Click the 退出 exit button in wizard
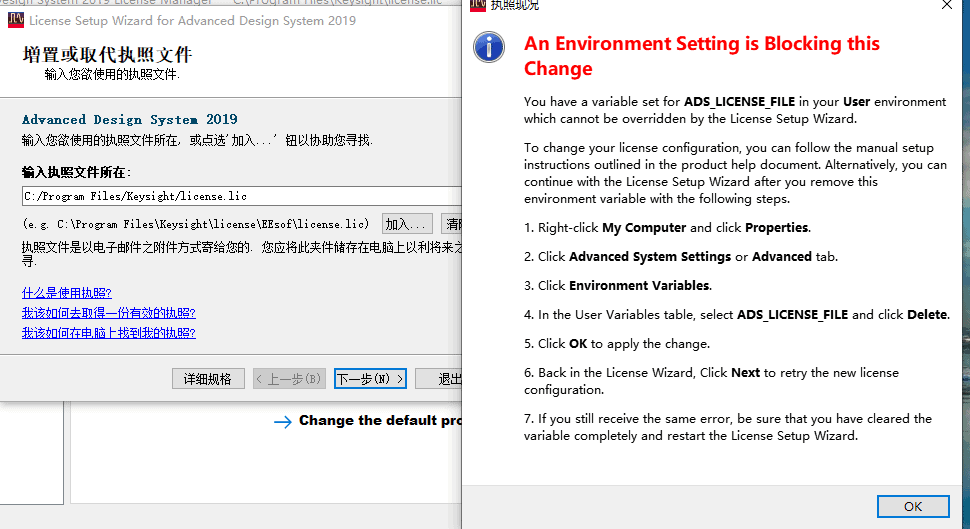 pyautogui.click(x=439, y=379)
